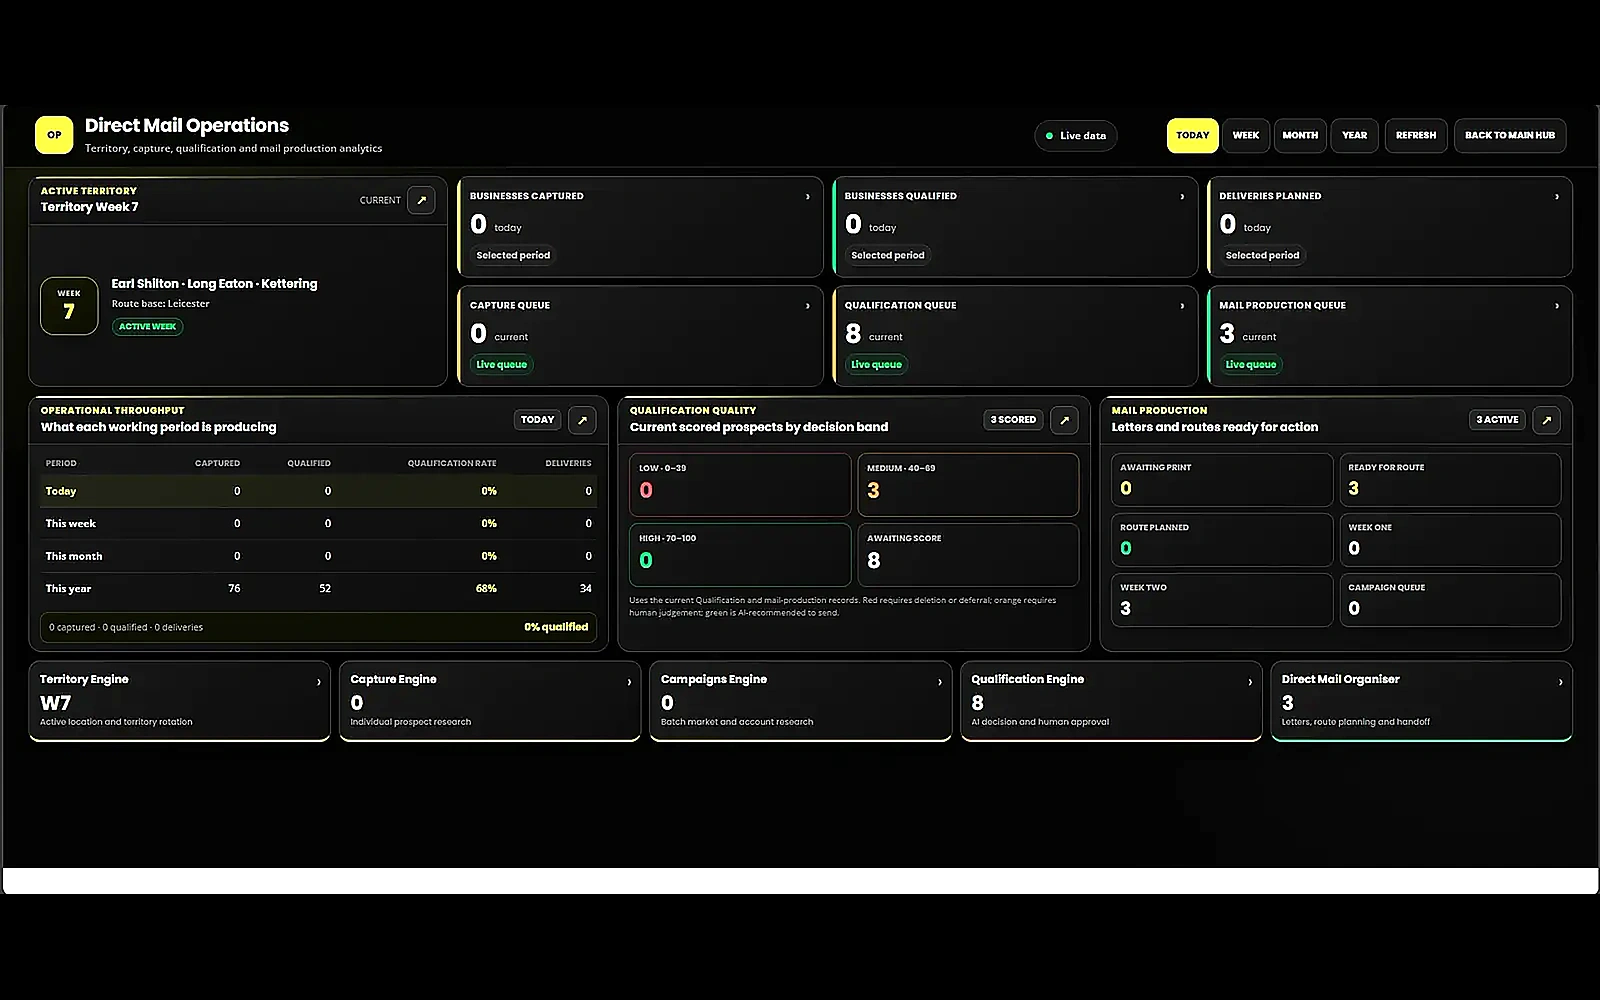Expand Mail Production Queue card chevron
The image size is (1600, 1000).
click(x=1557, y=306)
